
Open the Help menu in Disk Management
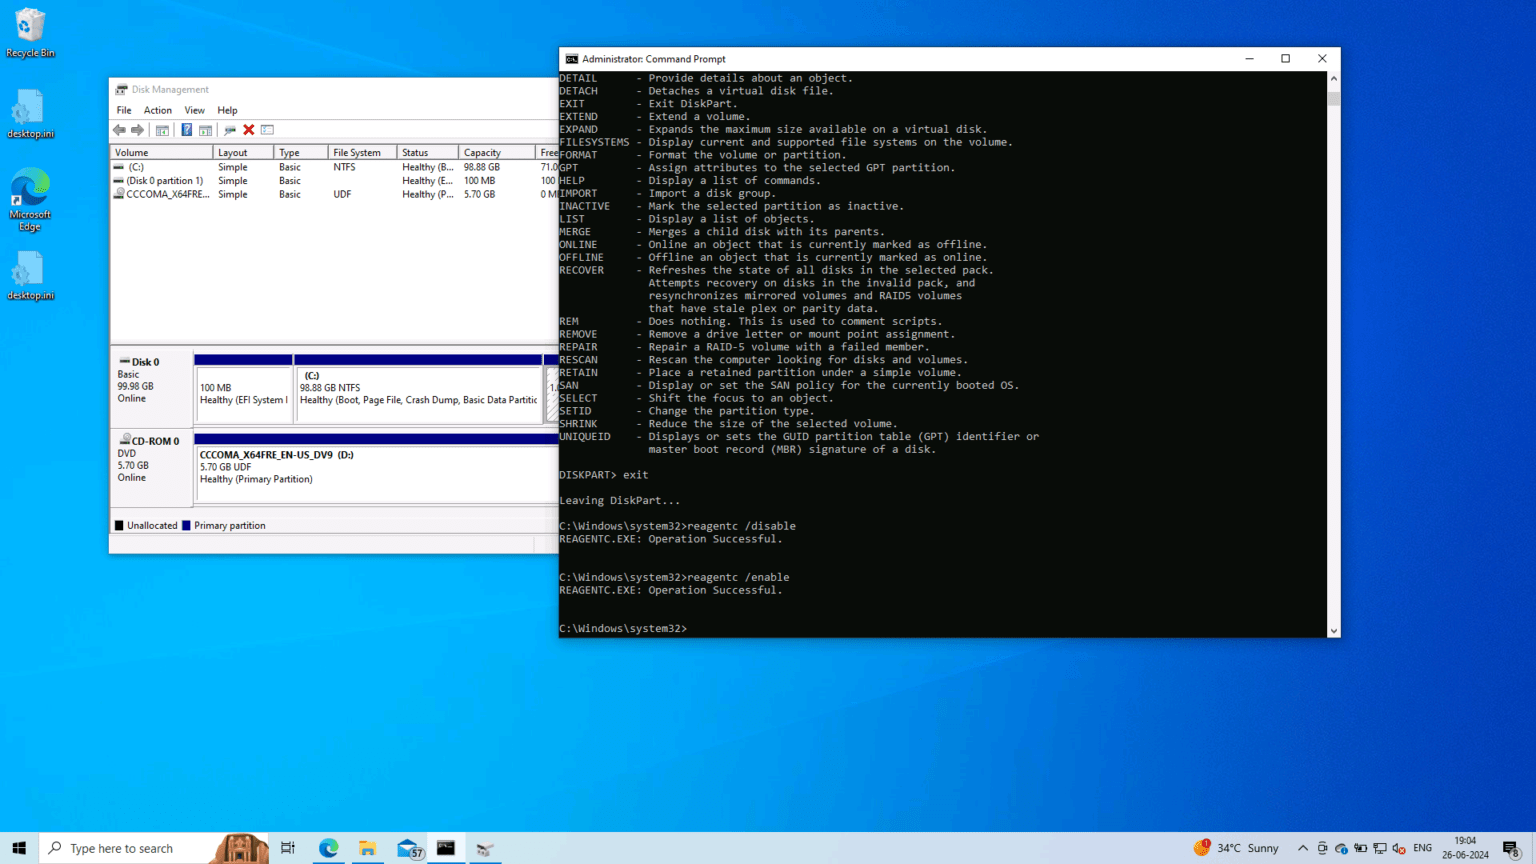coord(227,110)
